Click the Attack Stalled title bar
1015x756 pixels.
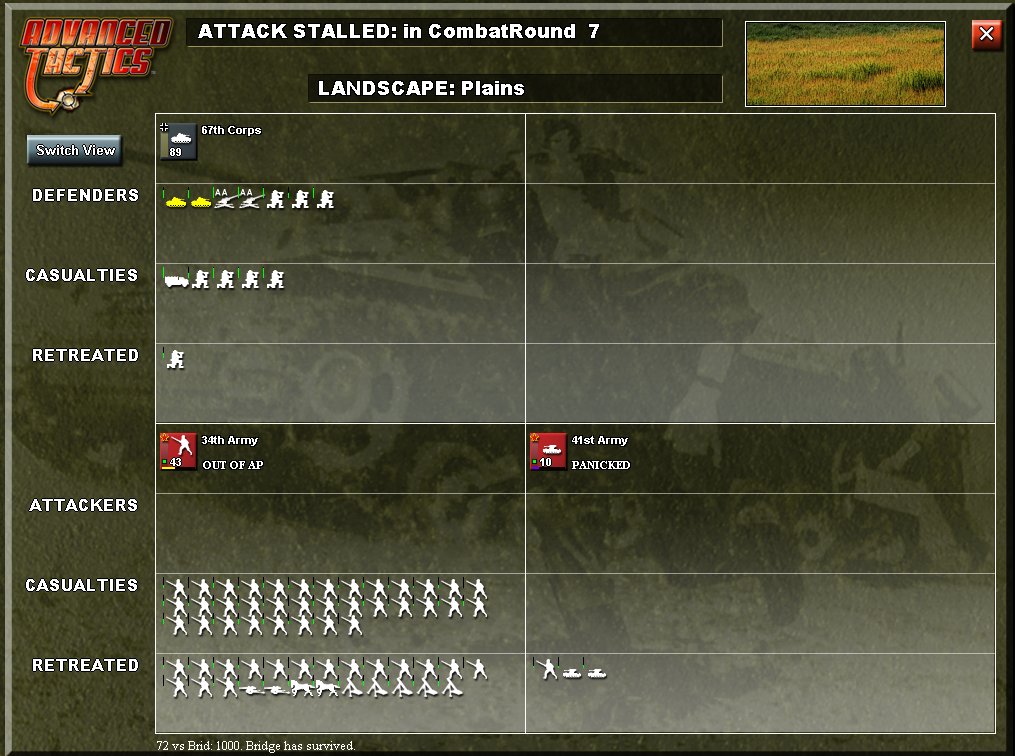[454, 32]
